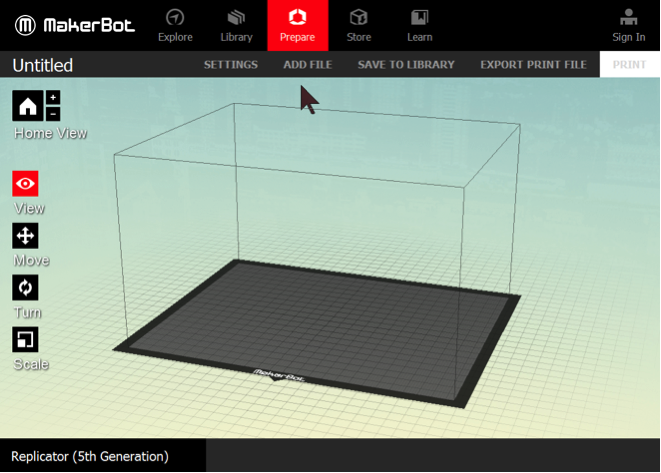The width and height of the screenshot is (661, 473).
Task: Open the Library tab
Action: click(x=236, y=25)
